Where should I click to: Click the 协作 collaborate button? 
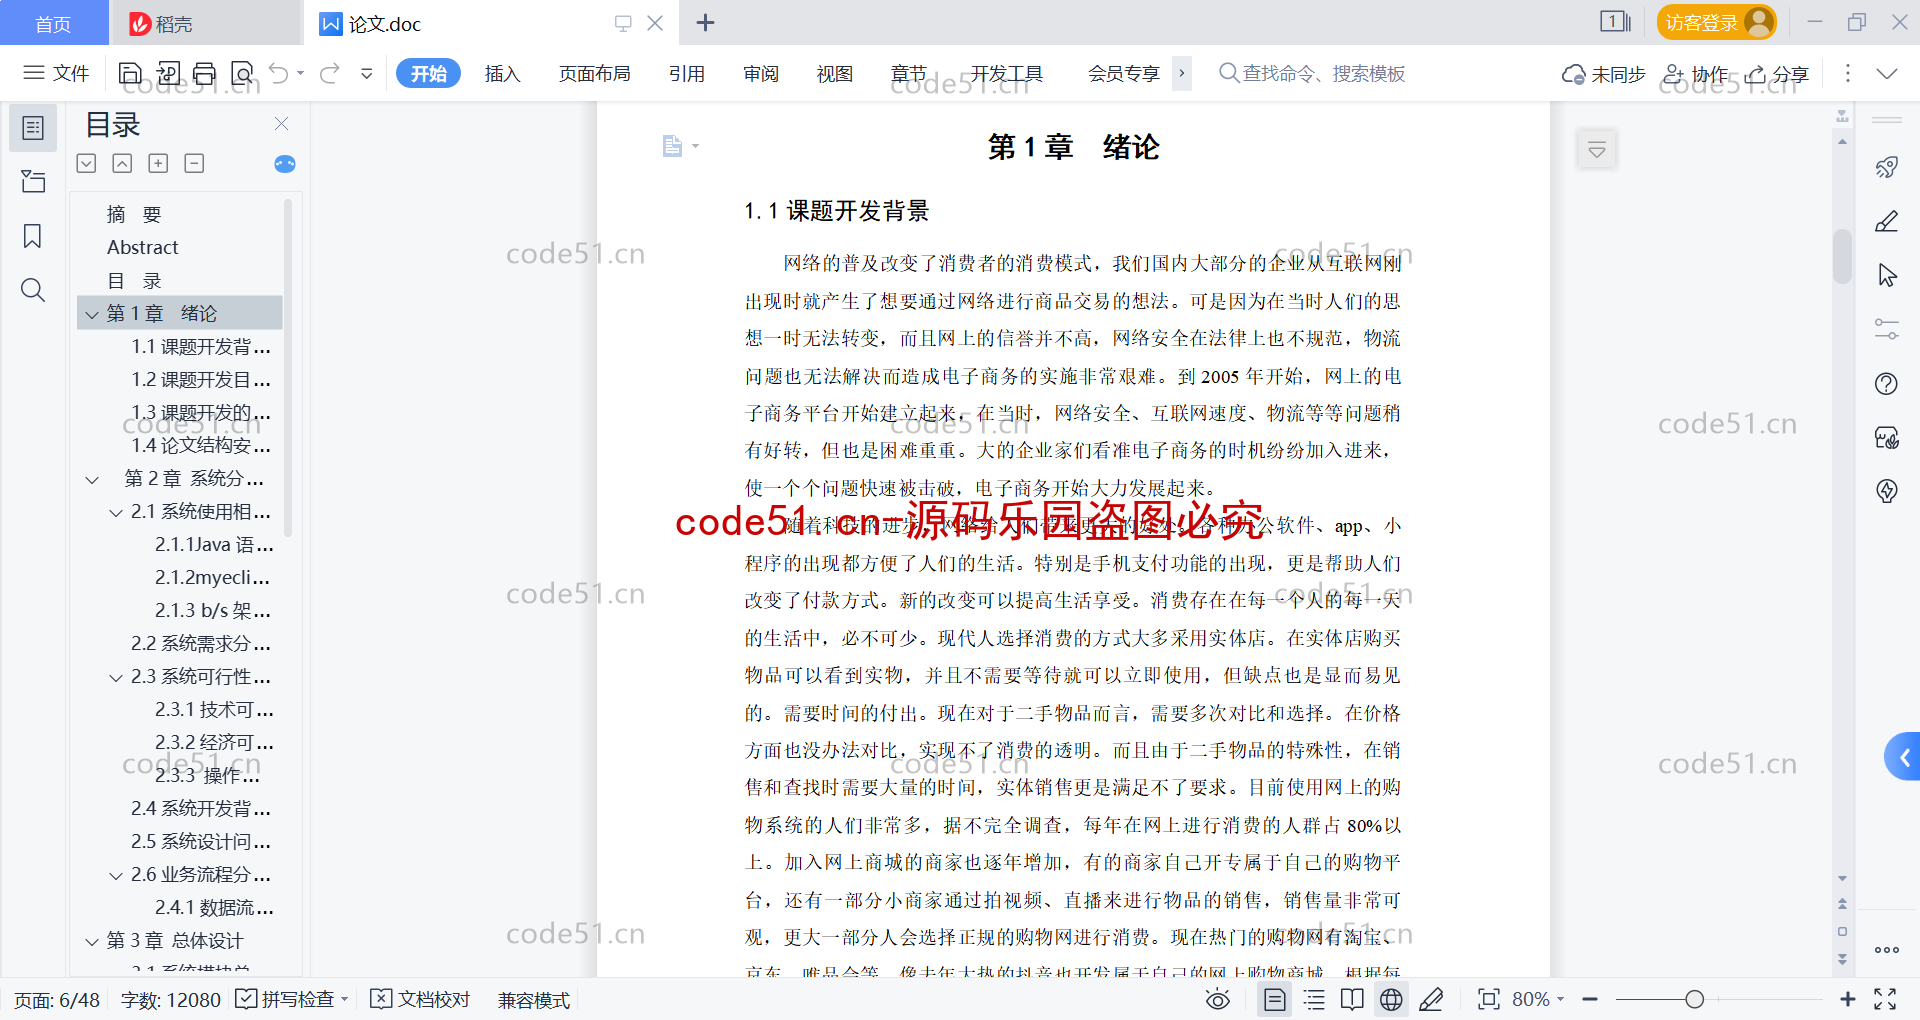tap(1695, 73)
